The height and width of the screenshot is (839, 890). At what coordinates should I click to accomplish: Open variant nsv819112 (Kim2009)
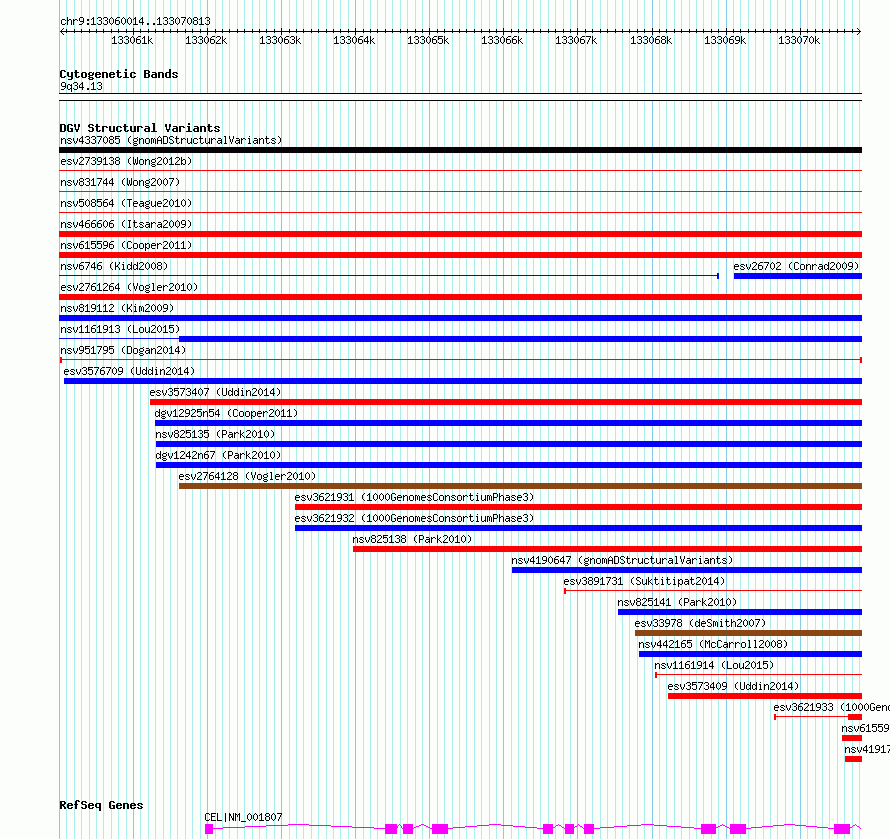[117, 308]
